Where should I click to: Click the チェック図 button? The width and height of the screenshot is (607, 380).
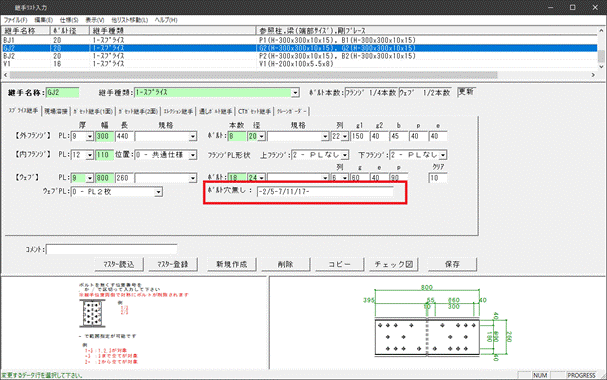[x=394, y=264]
